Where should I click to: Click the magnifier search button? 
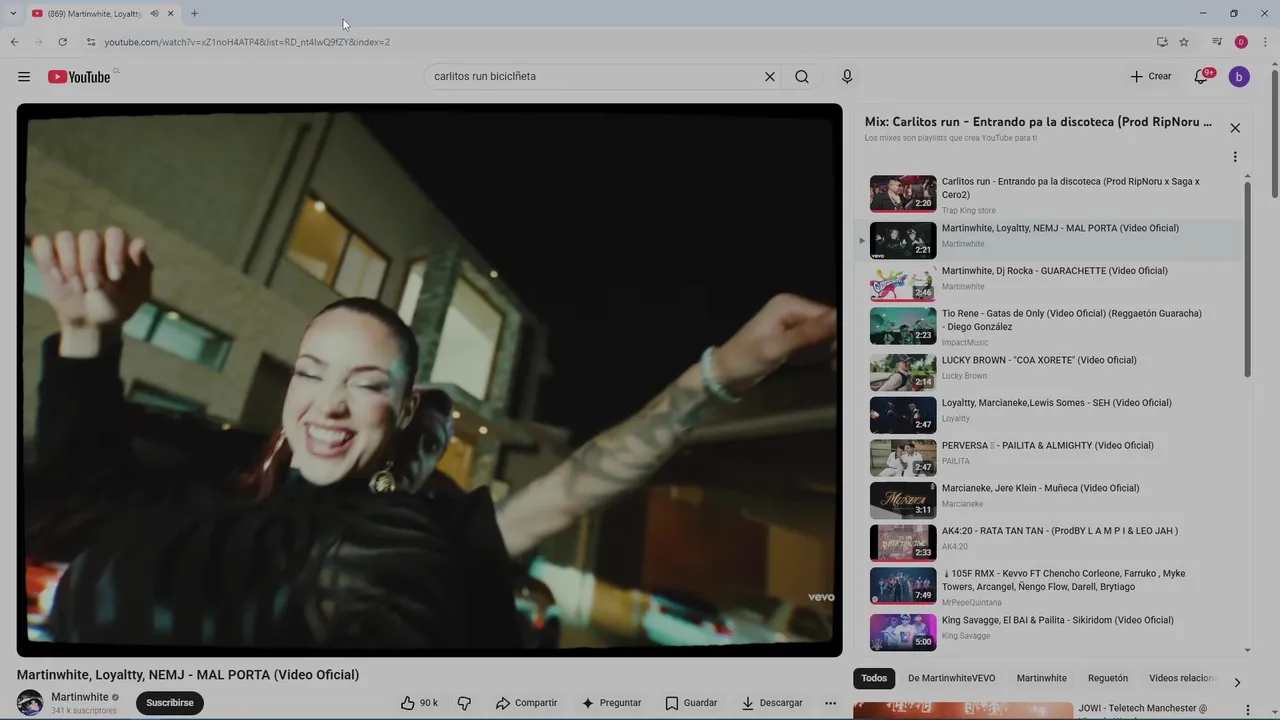point(802,77)
